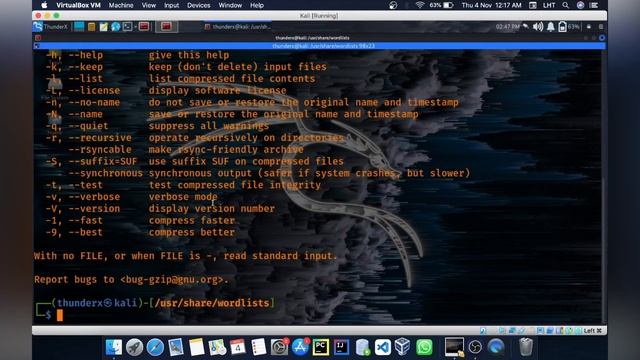The height and width of the screenshot is (360, 640).
Task: Open the Machine menu
Action: coord(121,5)
